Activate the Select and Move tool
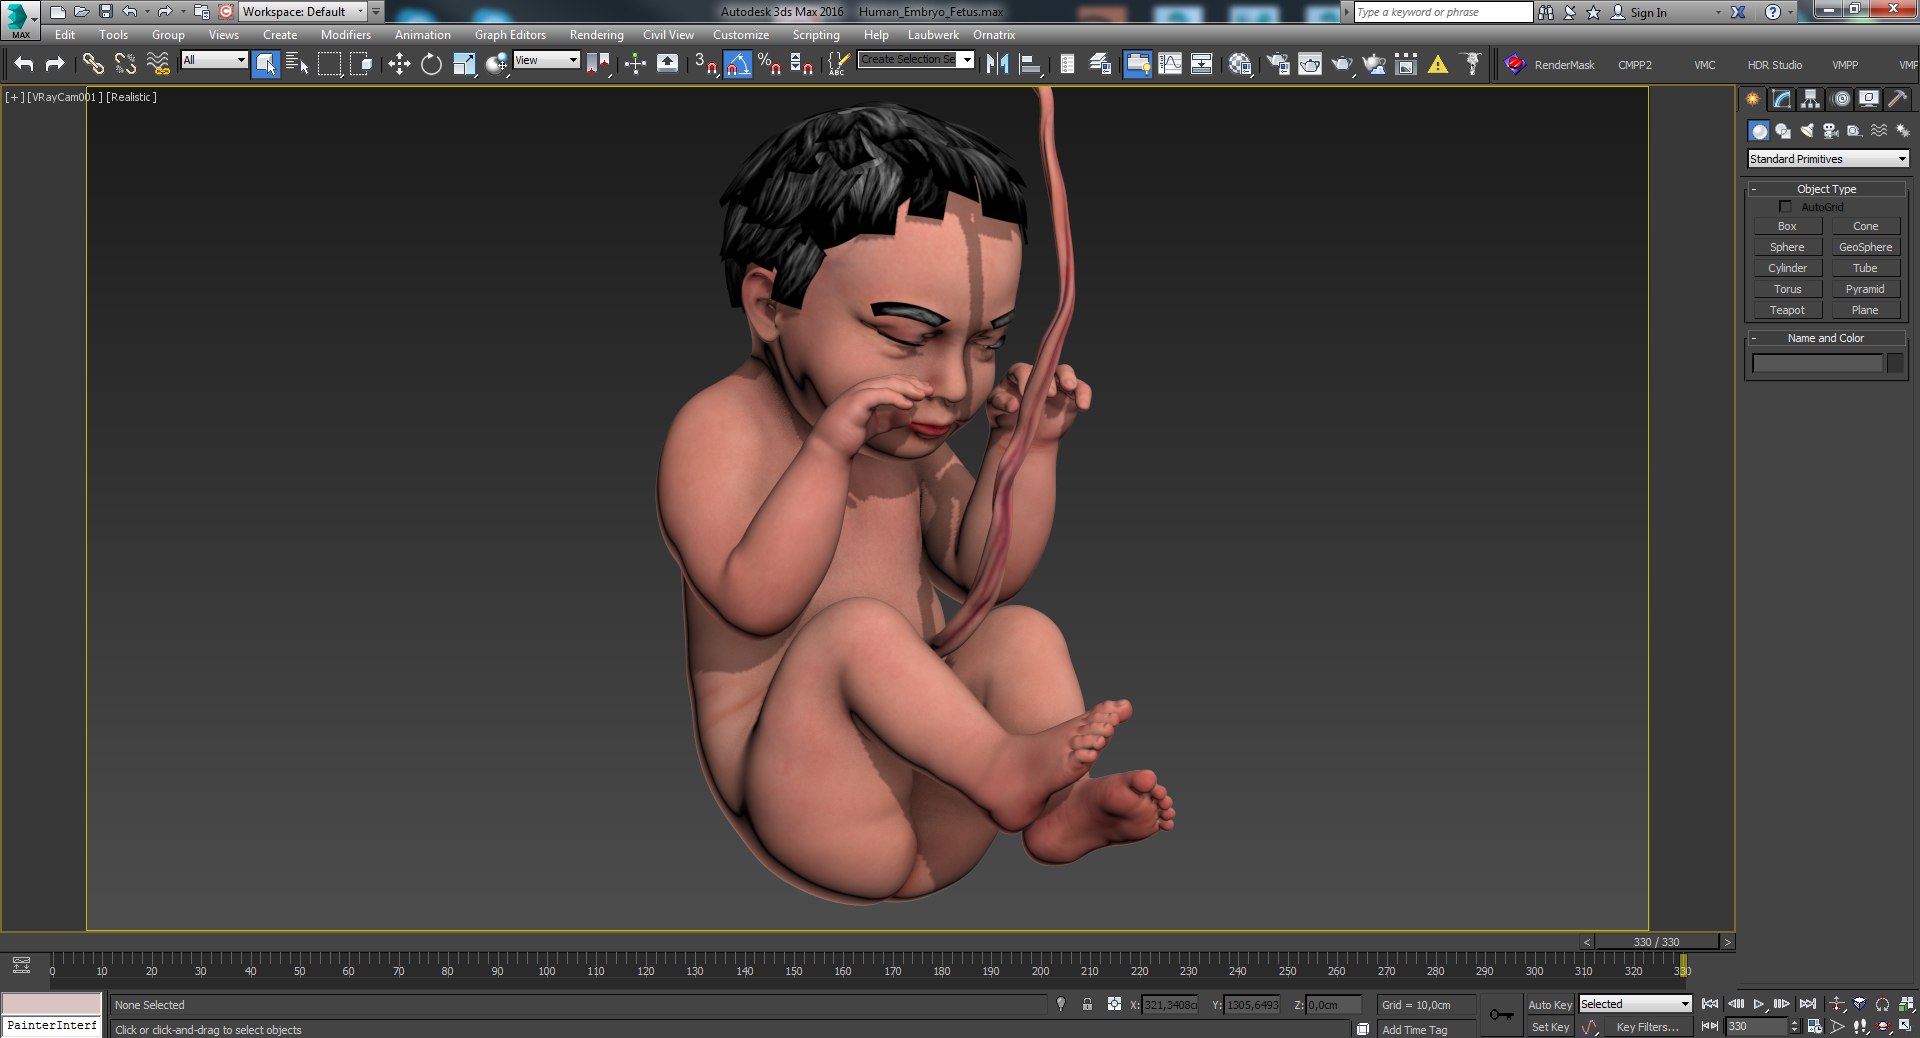The width and height of the screenshot is (1920, 1038). pyautogui.click(x=399, y=64)
